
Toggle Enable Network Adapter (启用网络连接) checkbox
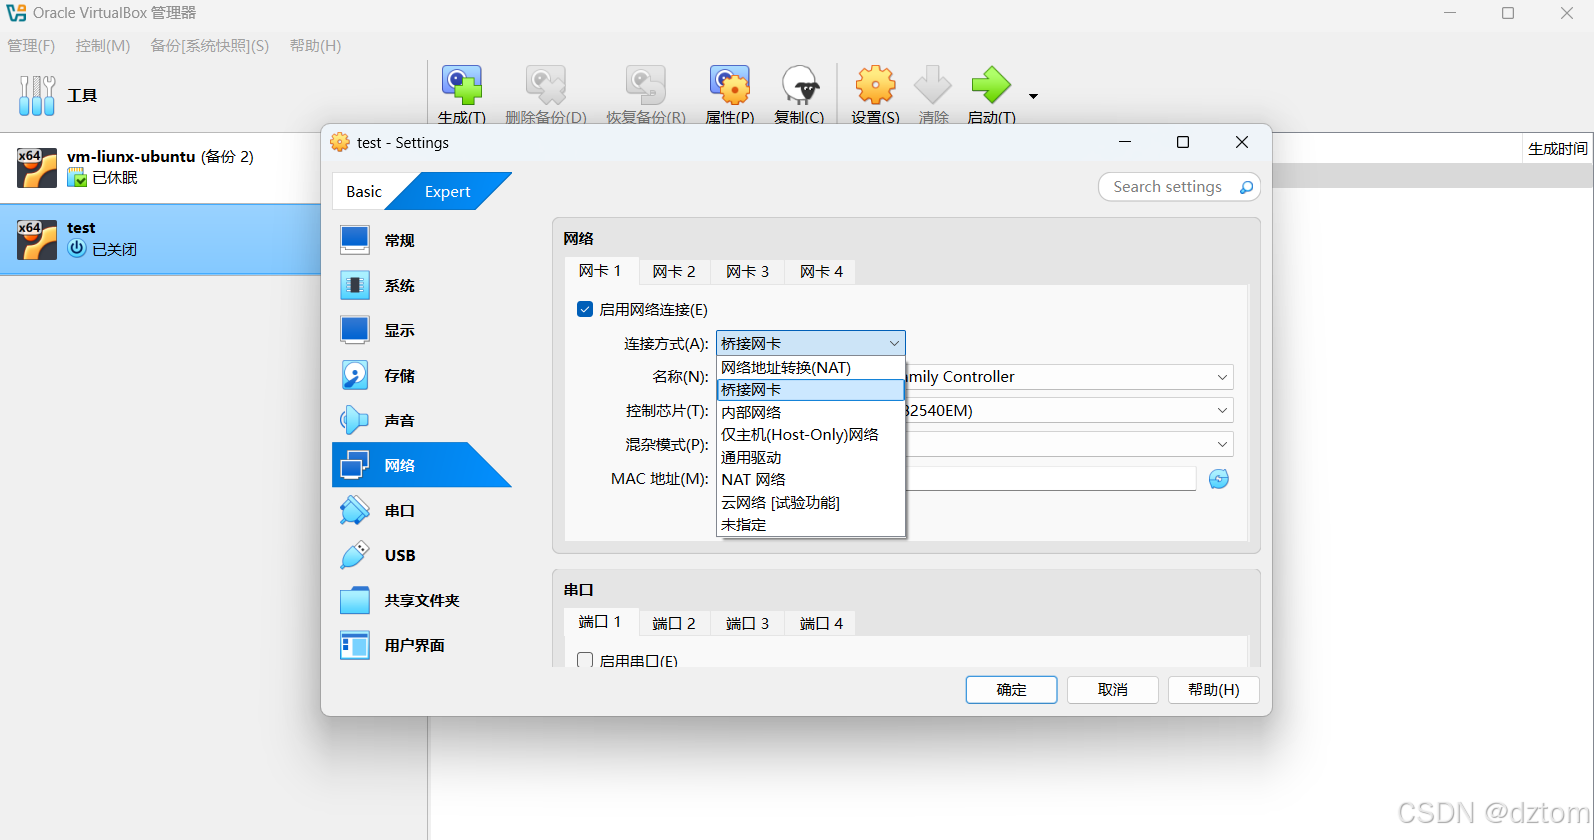coord(585,309)
